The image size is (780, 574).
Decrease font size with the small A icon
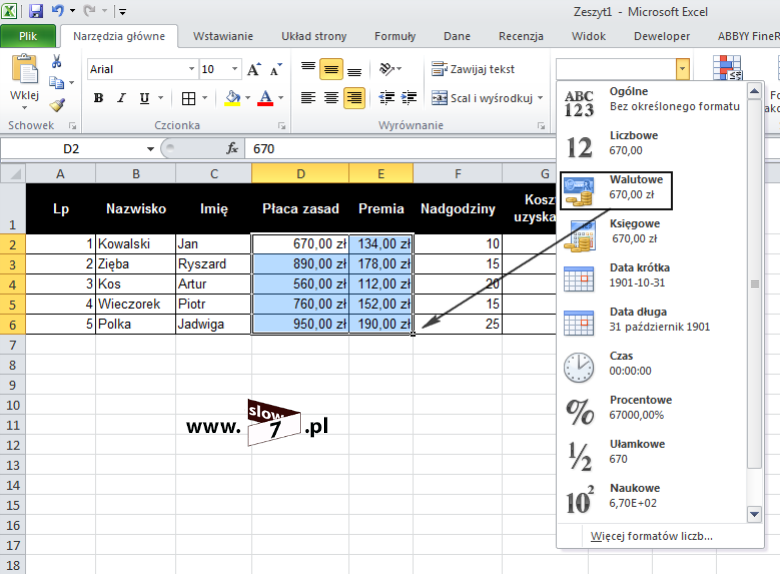(276, 69)
